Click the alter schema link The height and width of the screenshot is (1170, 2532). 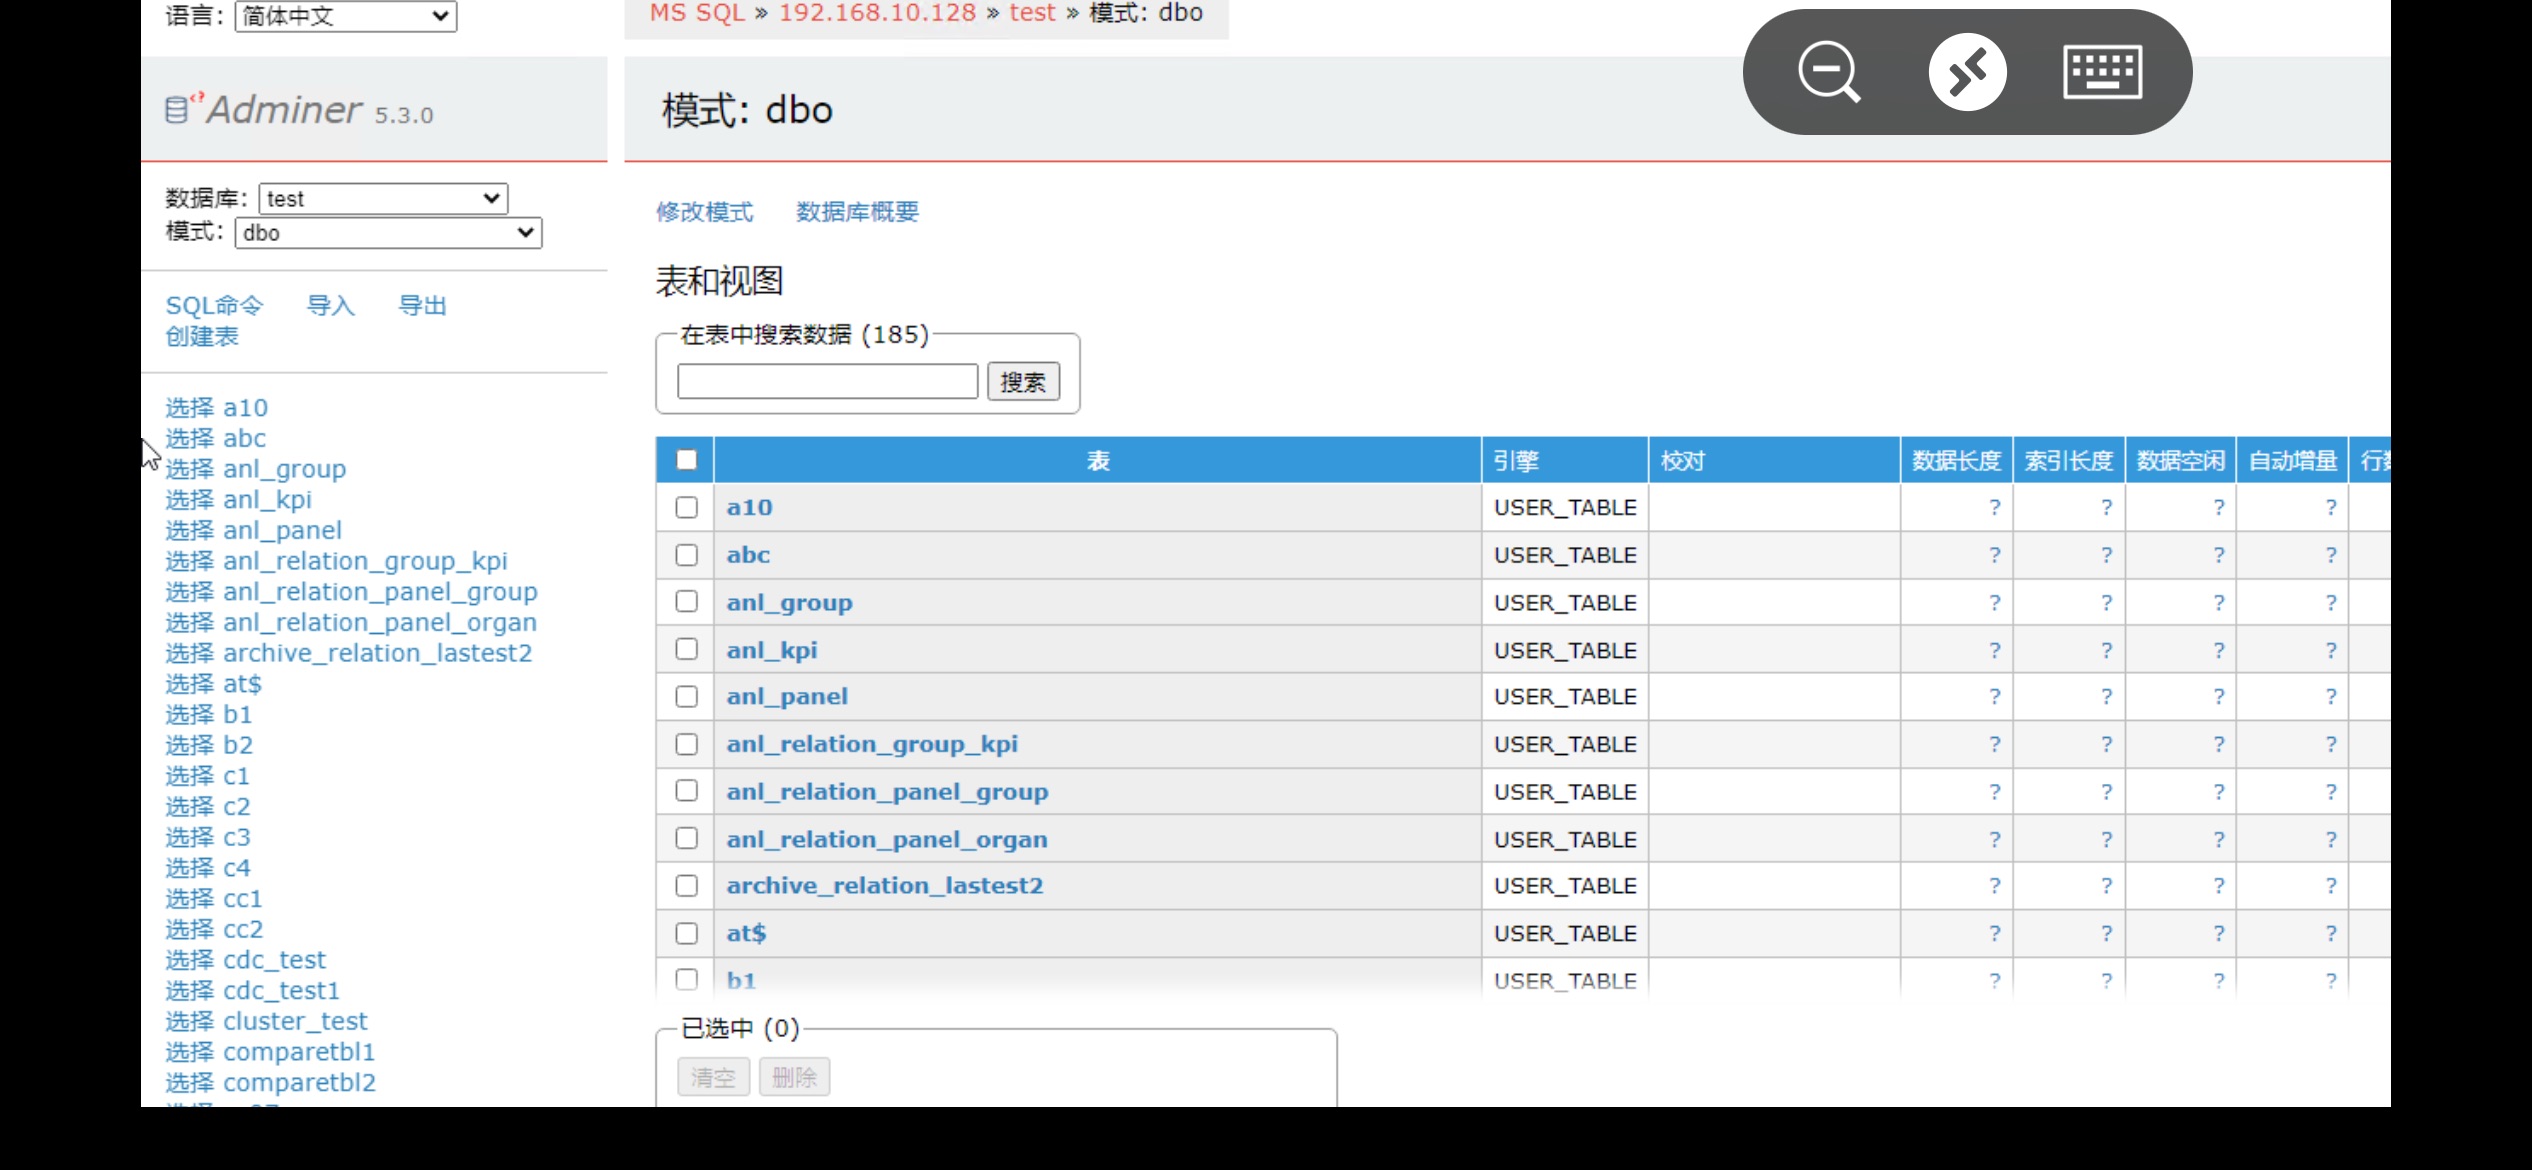(x=704, y=212)
